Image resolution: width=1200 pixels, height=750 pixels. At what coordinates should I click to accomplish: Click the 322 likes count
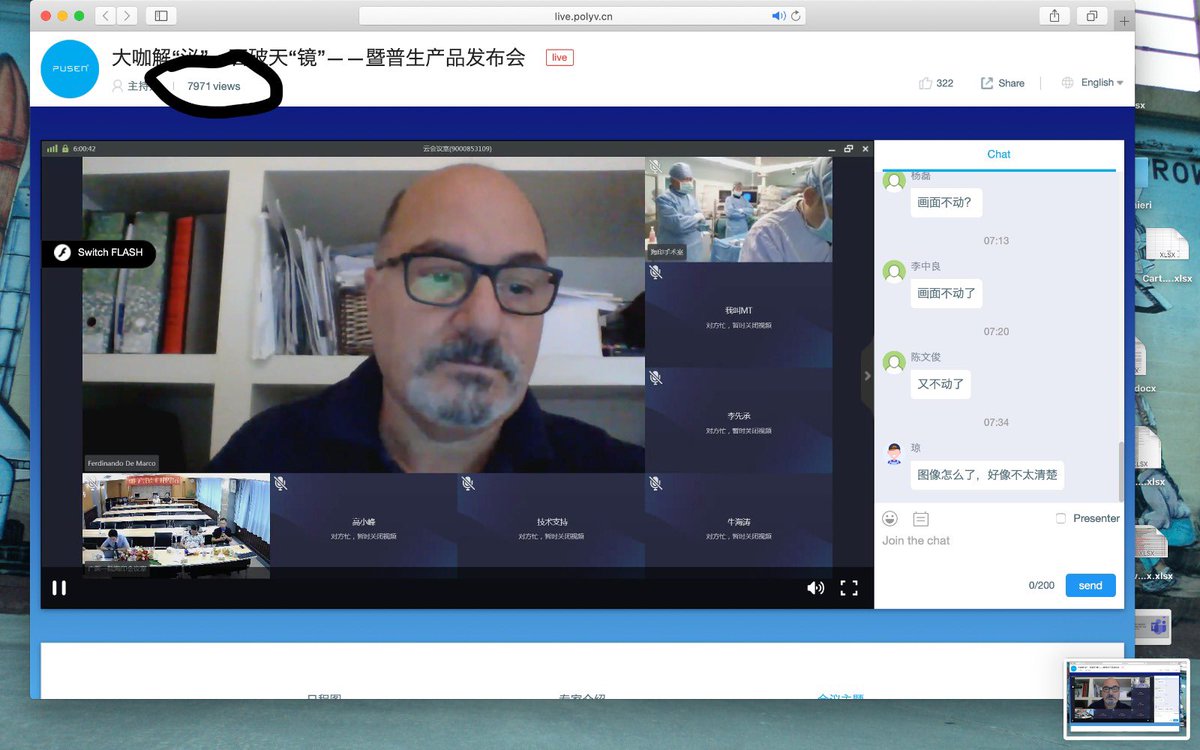[944, 83]
